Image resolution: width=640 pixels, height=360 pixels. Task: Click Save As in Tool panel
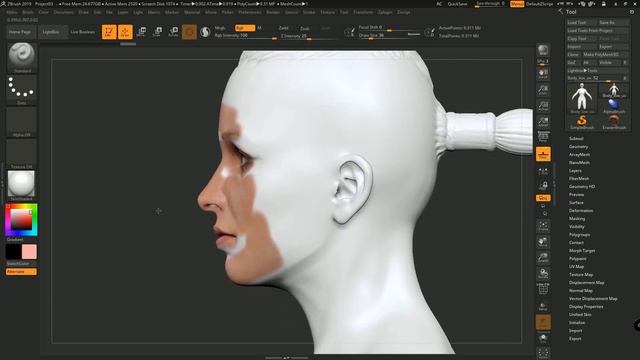click(x=613, y=22)
